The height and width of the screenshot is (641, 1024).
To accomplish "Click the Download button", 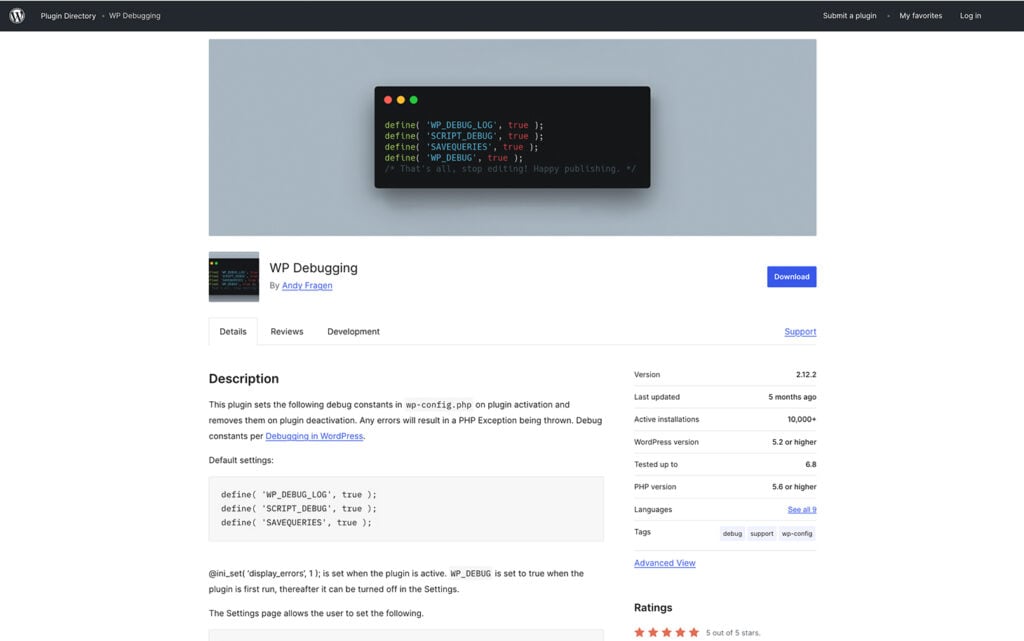I will coord(791,276).
